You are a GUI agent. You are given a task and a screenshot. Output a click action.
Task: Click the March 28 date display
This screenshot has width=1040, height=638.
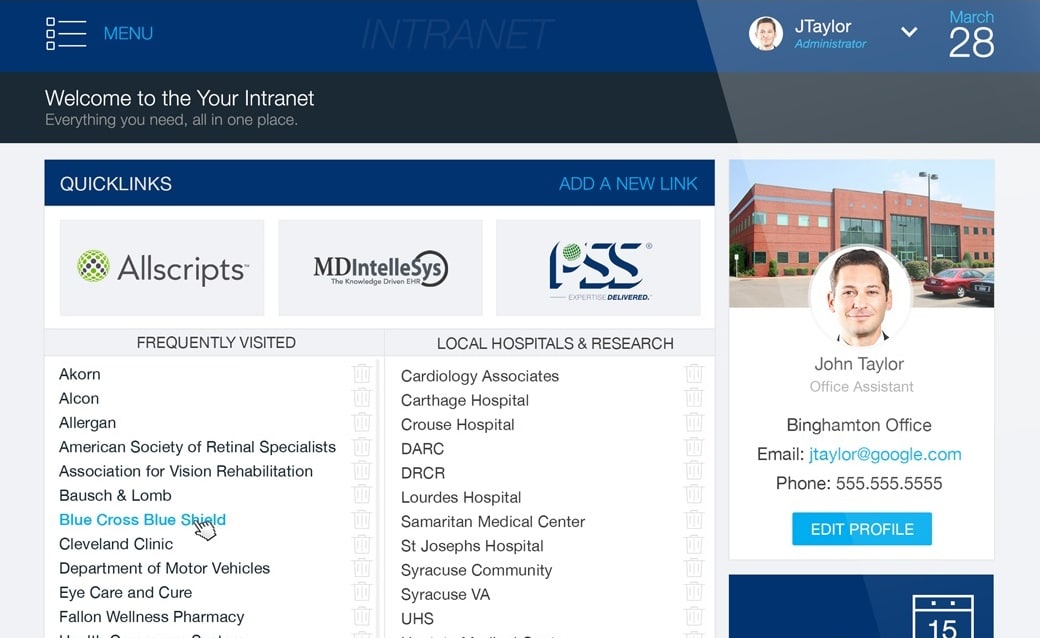point(971,34)
